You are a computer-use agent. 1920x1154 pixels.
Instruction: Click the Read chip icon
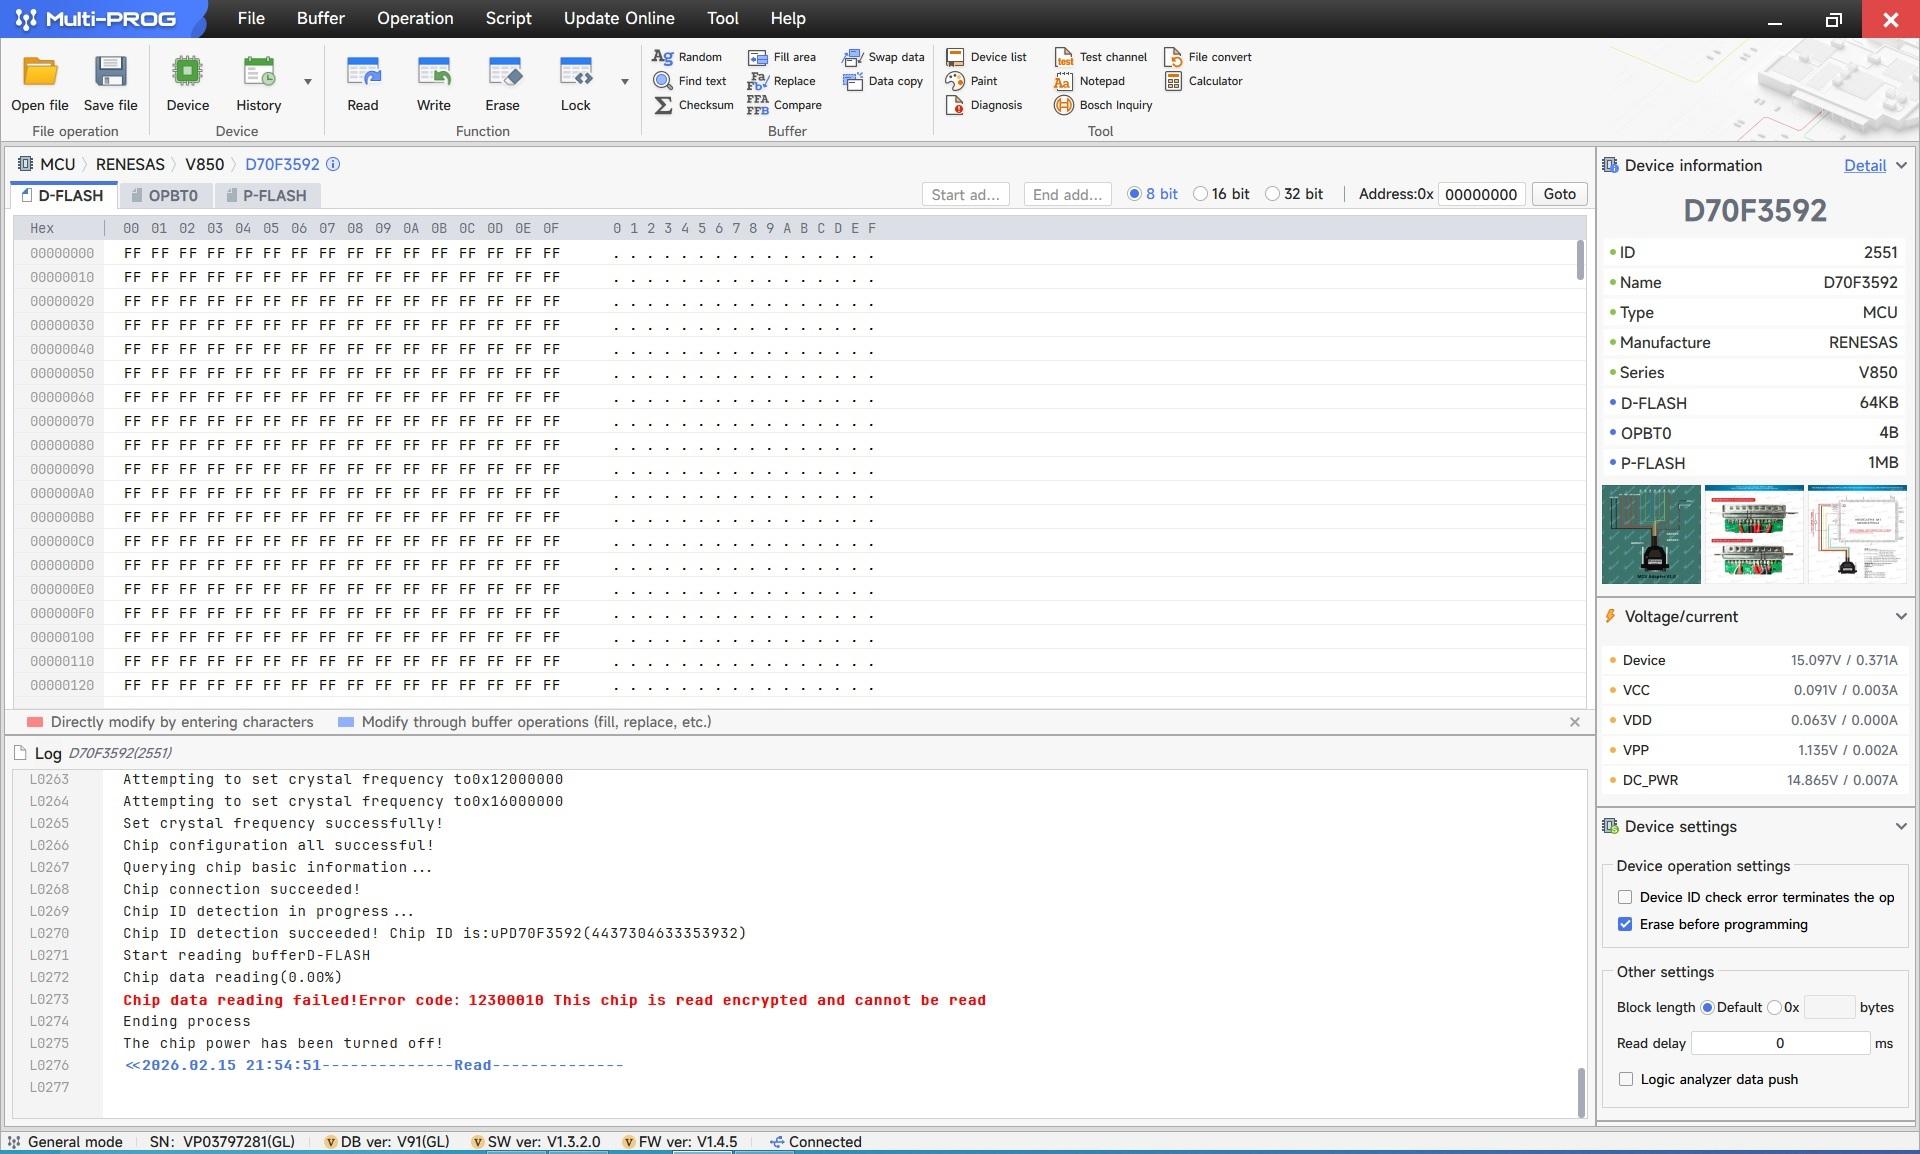(363, 73)
